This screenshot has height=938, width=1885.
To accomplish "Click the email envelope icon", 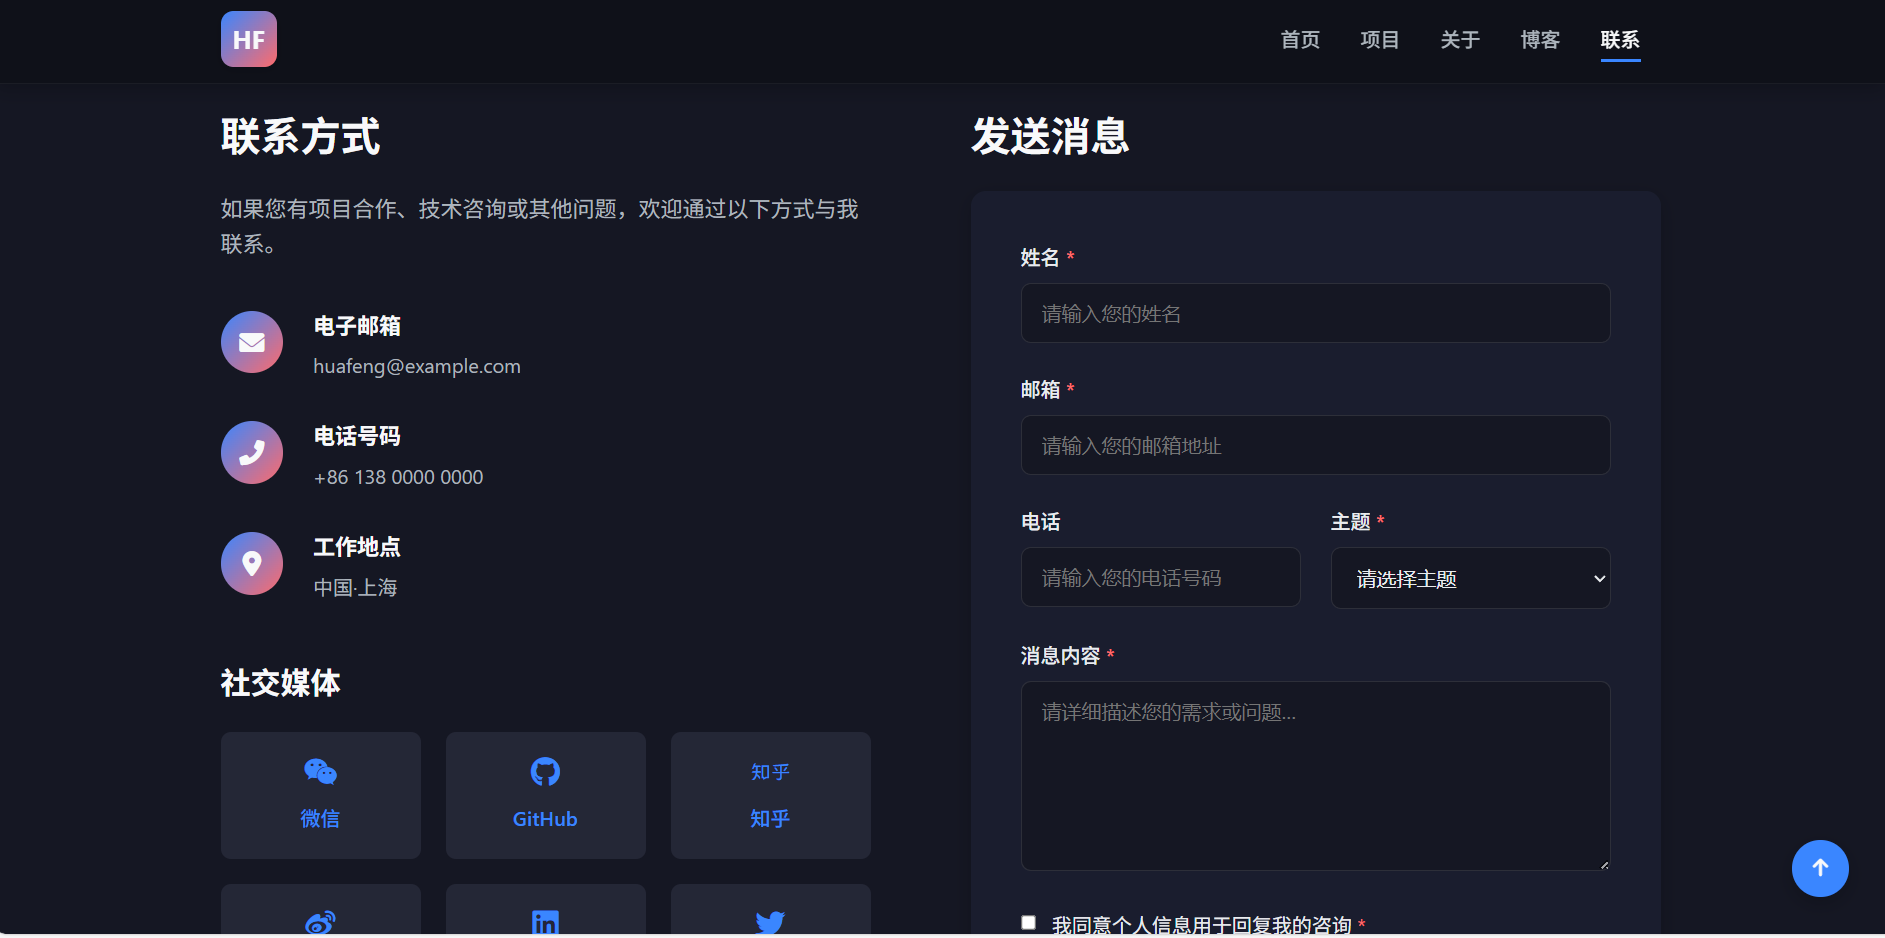I will coord(252,342).
